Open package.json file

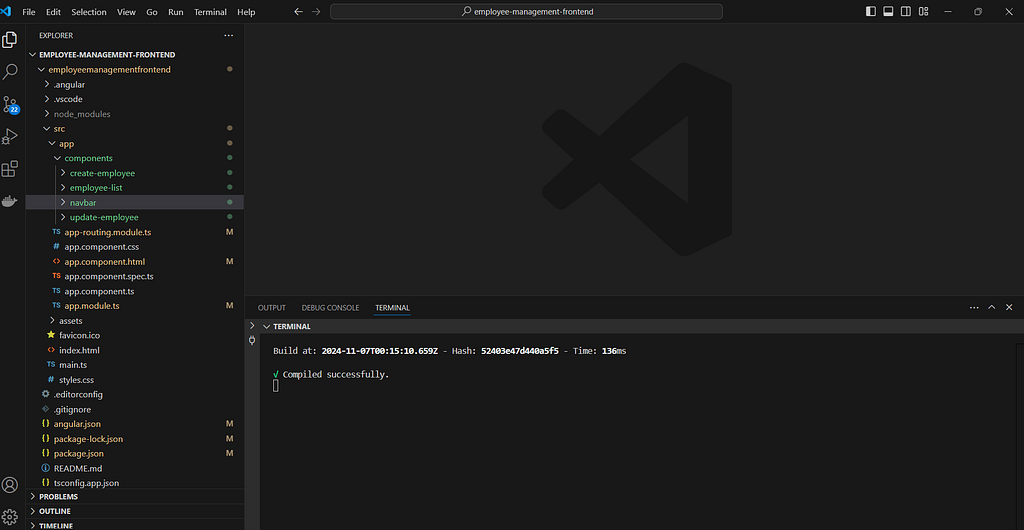(135, 453)
